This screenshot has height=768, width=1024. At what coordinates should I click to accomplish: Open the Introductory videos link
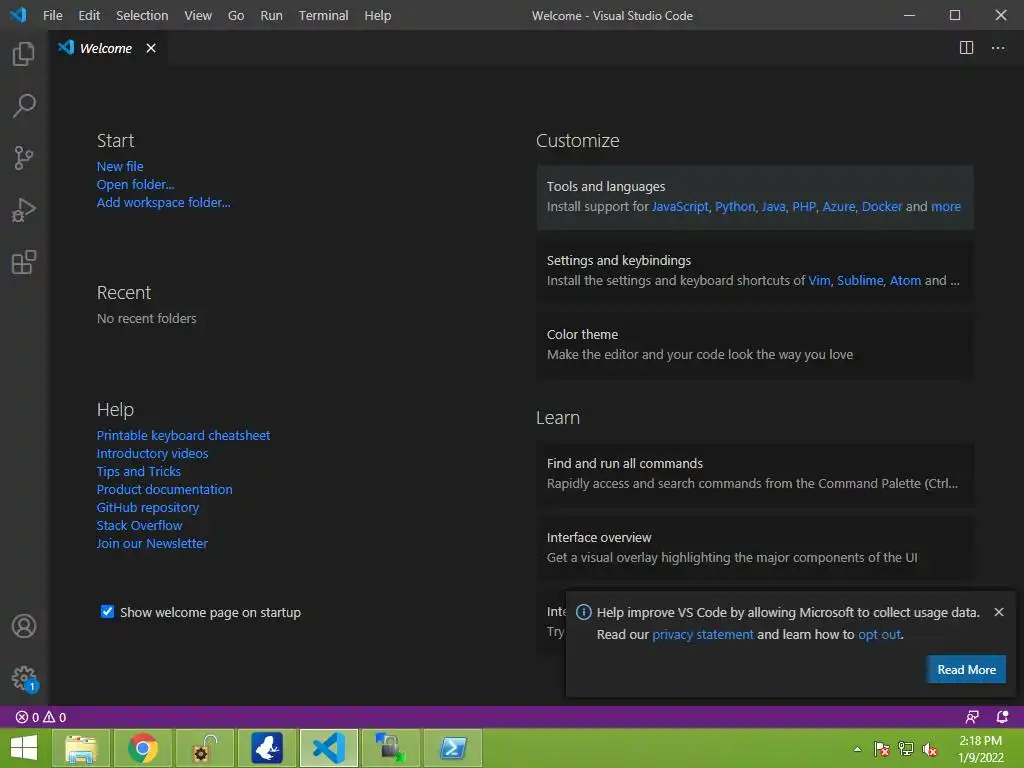[152, 453]
